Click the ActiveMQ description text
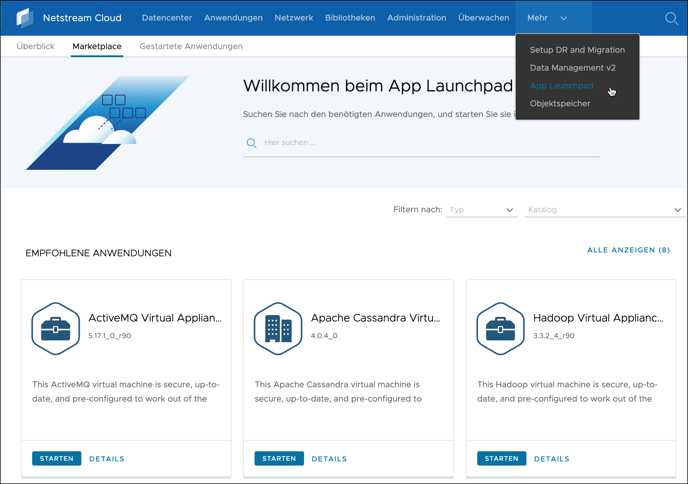The width and height of the screenshot is (688, 484). tap(125, 391)
